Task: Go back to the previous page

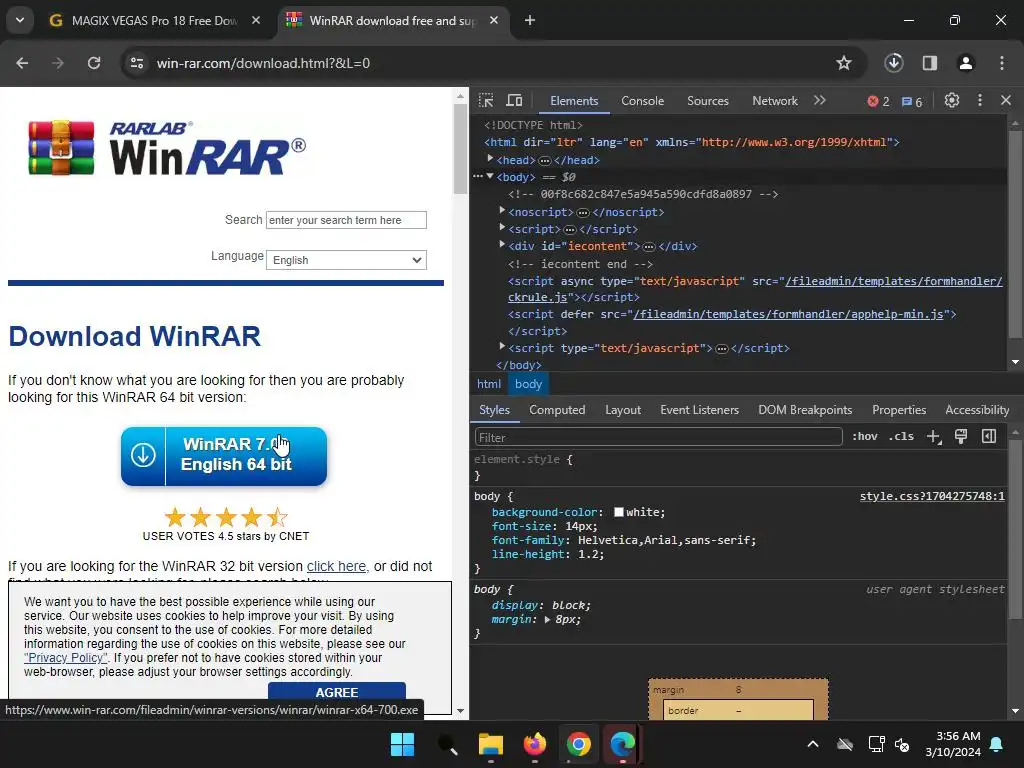Action: pyautogui.click(x=22, y=63)
